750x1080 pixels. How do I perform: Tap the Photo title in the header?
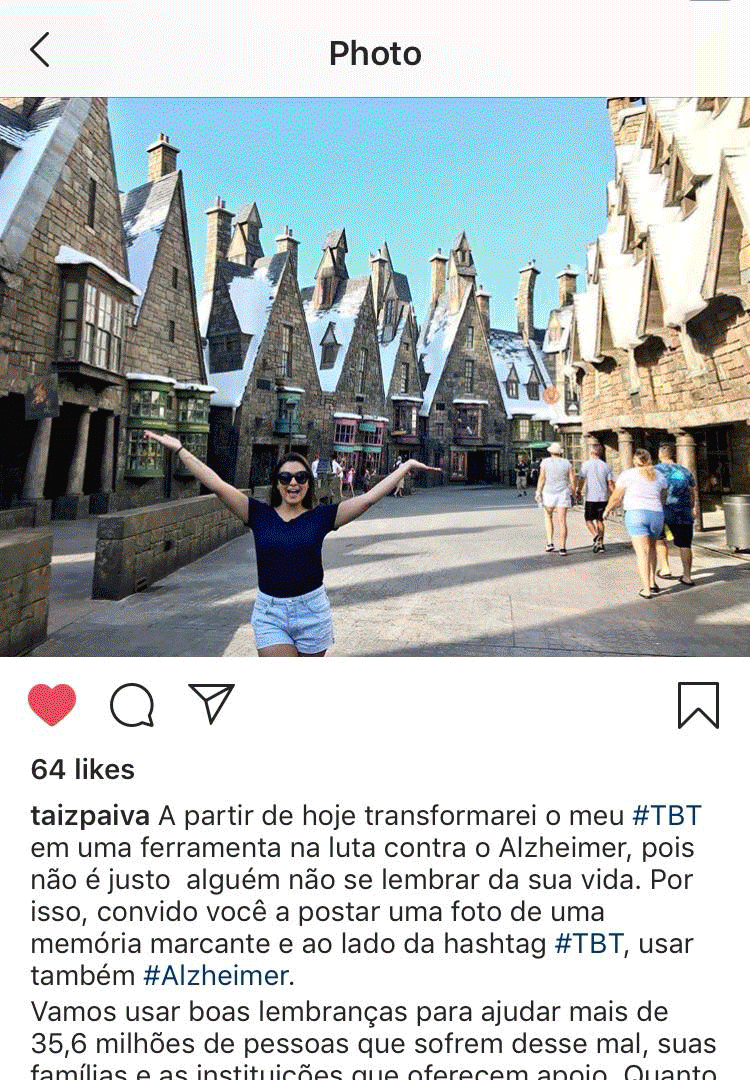pyautogui.click(x=375, y=54)
